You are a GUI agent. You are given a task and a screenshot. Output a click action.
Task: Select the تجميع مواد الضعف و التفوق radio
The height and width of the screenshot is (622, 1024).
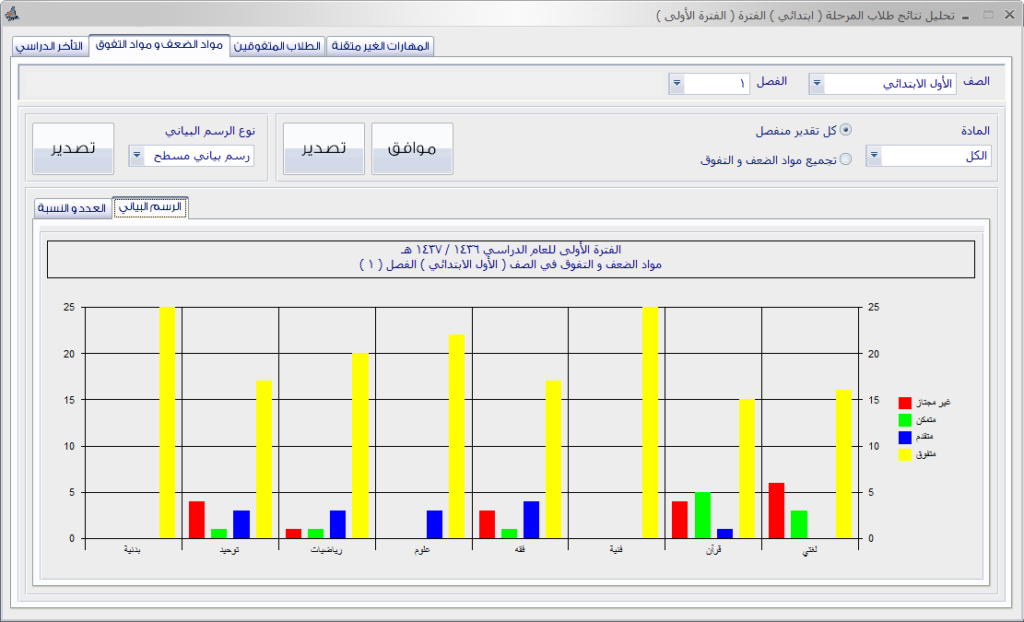pos(846,159)
